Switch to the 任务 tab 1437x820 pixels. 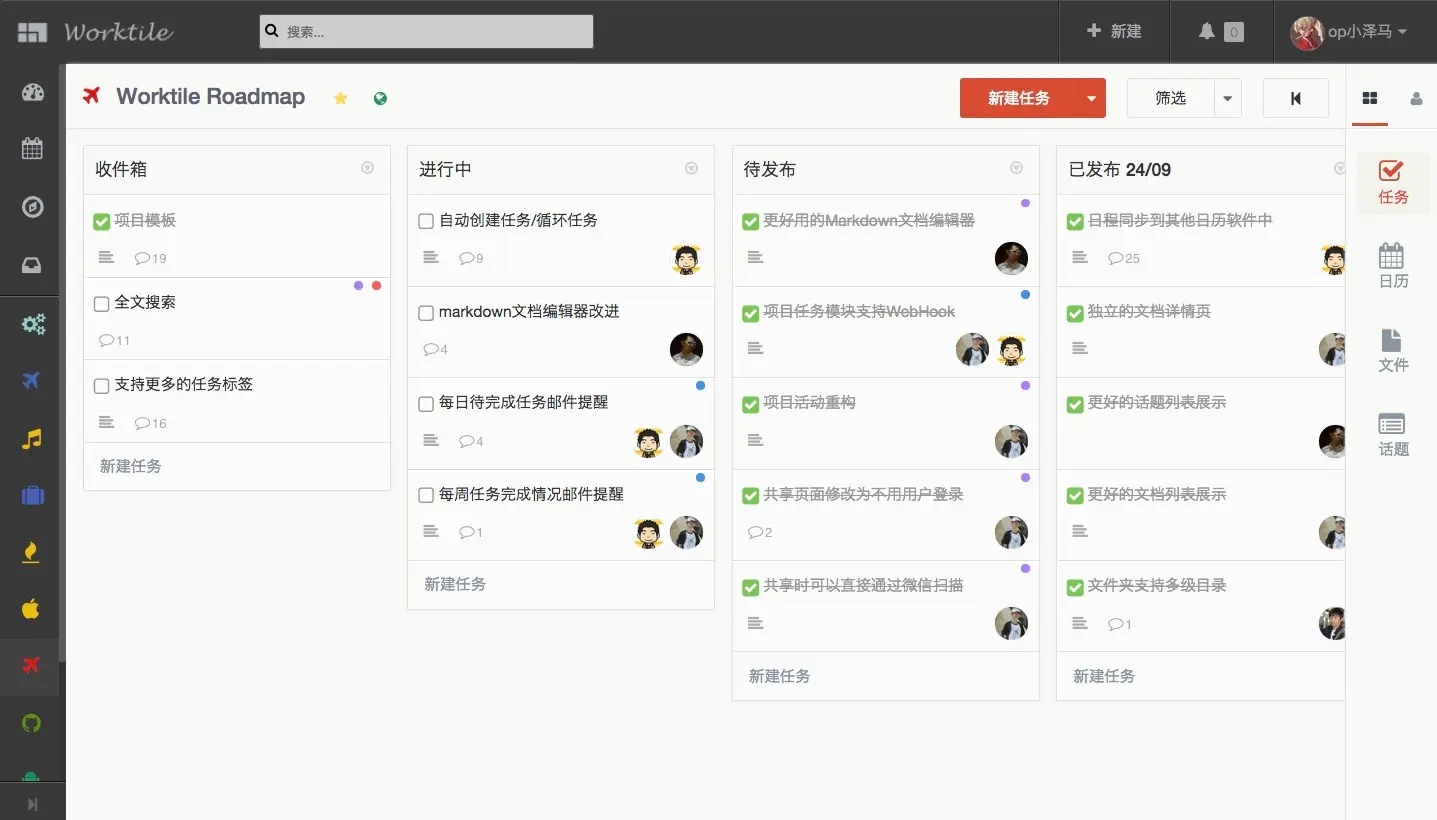[x=1393, y=183]
